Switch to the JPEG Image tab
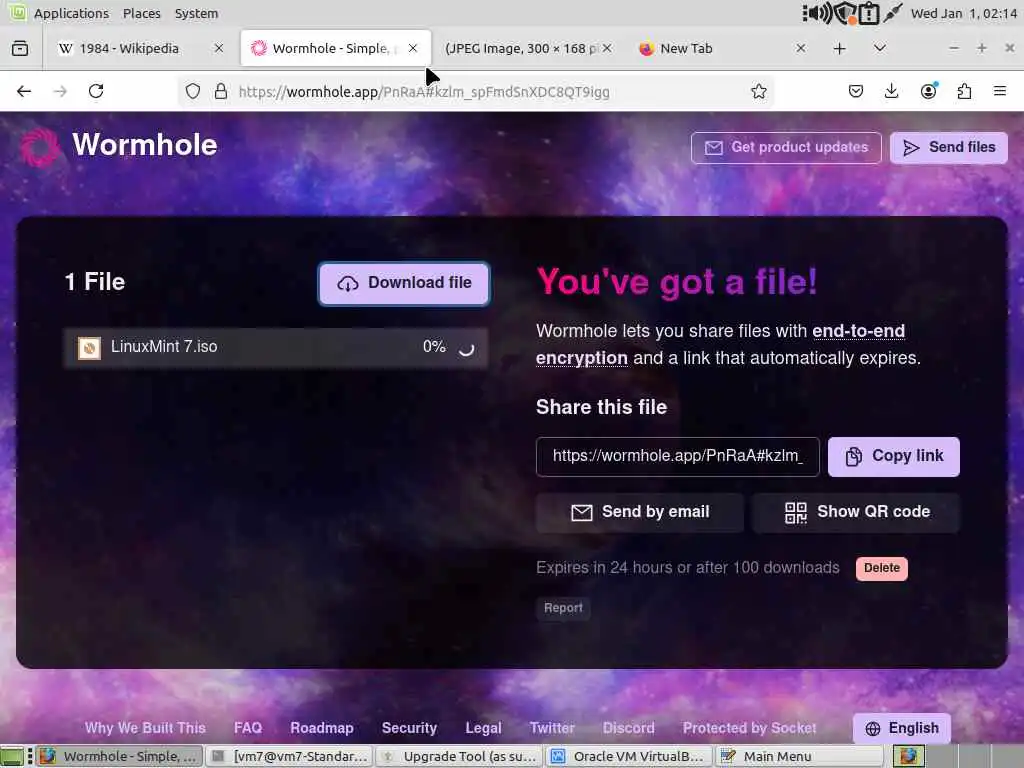The height and width of the screenshot is (768, 1024). point(520,48)
